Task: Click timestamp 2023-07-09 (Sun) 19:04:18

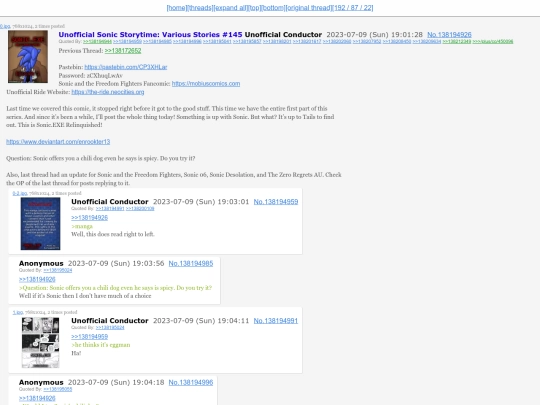Action: click(116, 382)
